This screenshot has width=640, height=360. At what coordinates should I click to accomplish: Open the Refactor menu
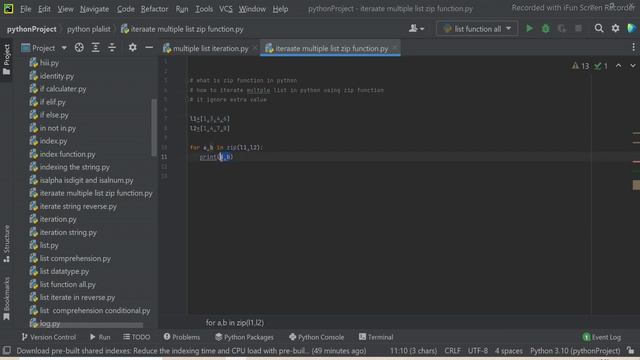point(154,9)
